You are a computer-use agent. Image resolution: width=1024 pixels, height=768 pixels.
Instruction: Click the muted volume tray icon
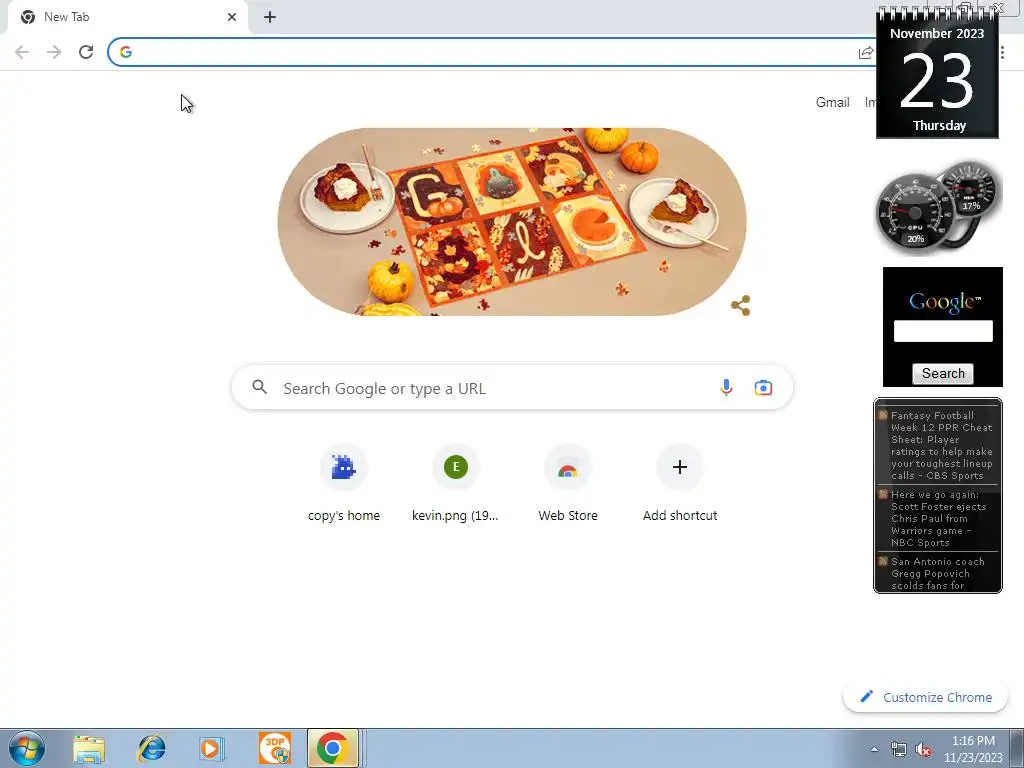click(923, 750)
